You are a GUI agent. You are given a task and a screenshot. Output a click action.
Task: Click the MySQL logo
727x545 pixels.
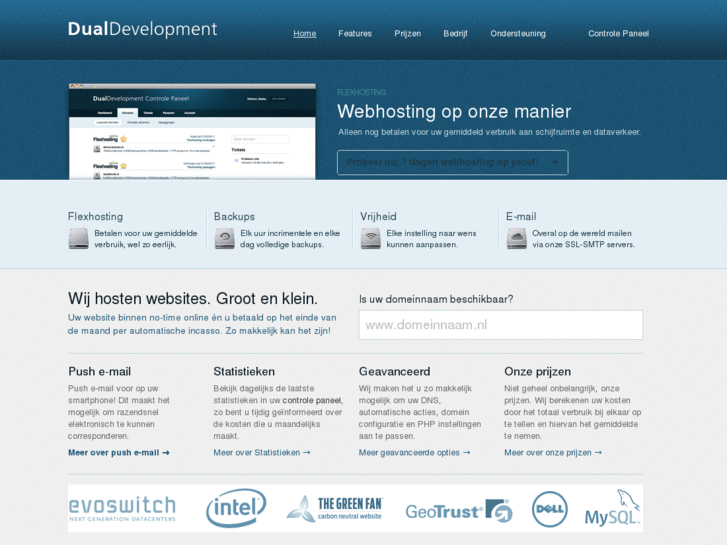tap(612, 508)
